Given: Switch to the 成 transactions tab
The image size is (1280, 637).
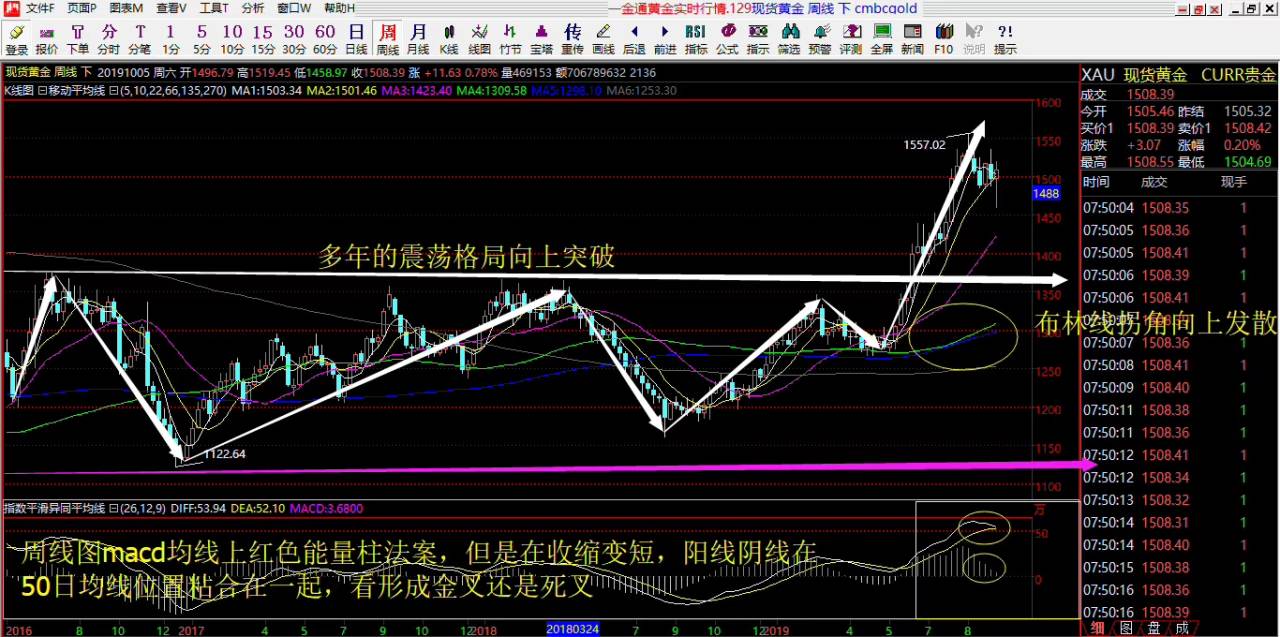Looking at the screenshot, I should (1181, 628).
